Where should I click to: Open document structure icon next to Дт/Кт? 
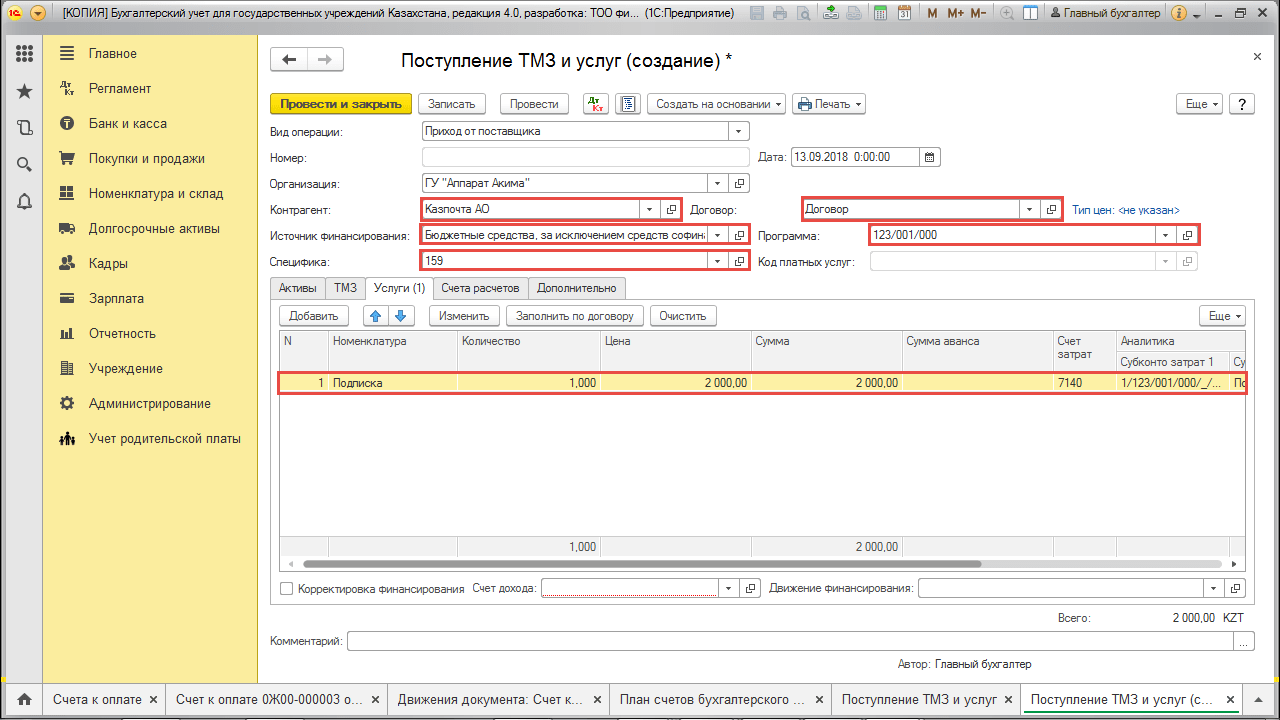click(x=628, y=103)
